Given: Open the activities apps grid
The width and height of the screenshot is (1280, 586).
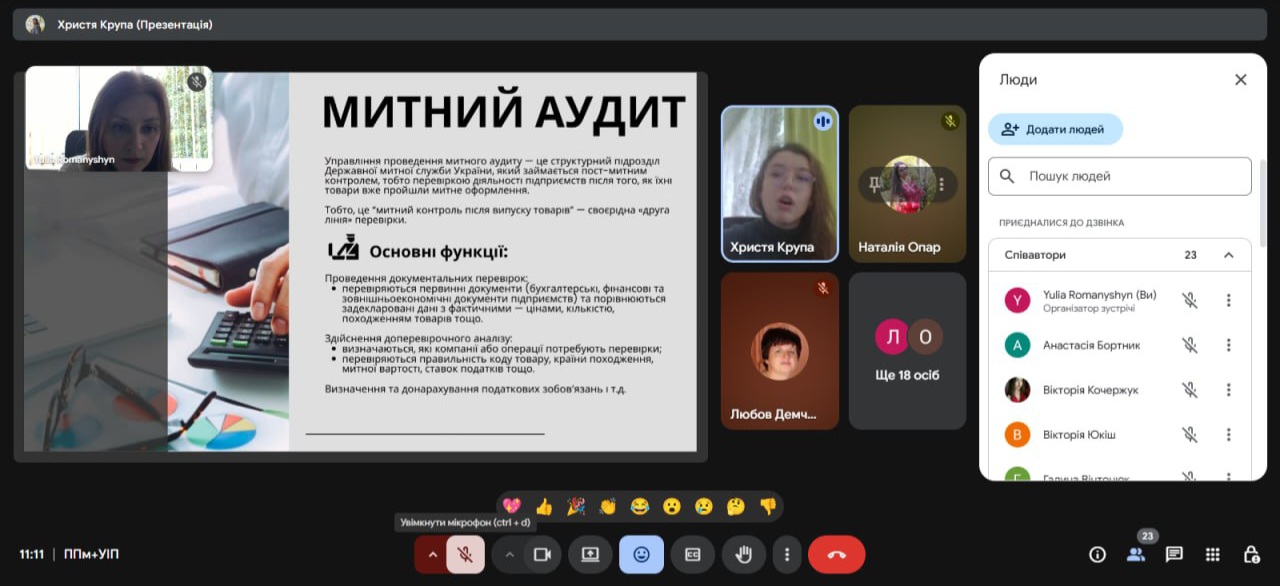Looking at the screenshot, I should 1211,553.
